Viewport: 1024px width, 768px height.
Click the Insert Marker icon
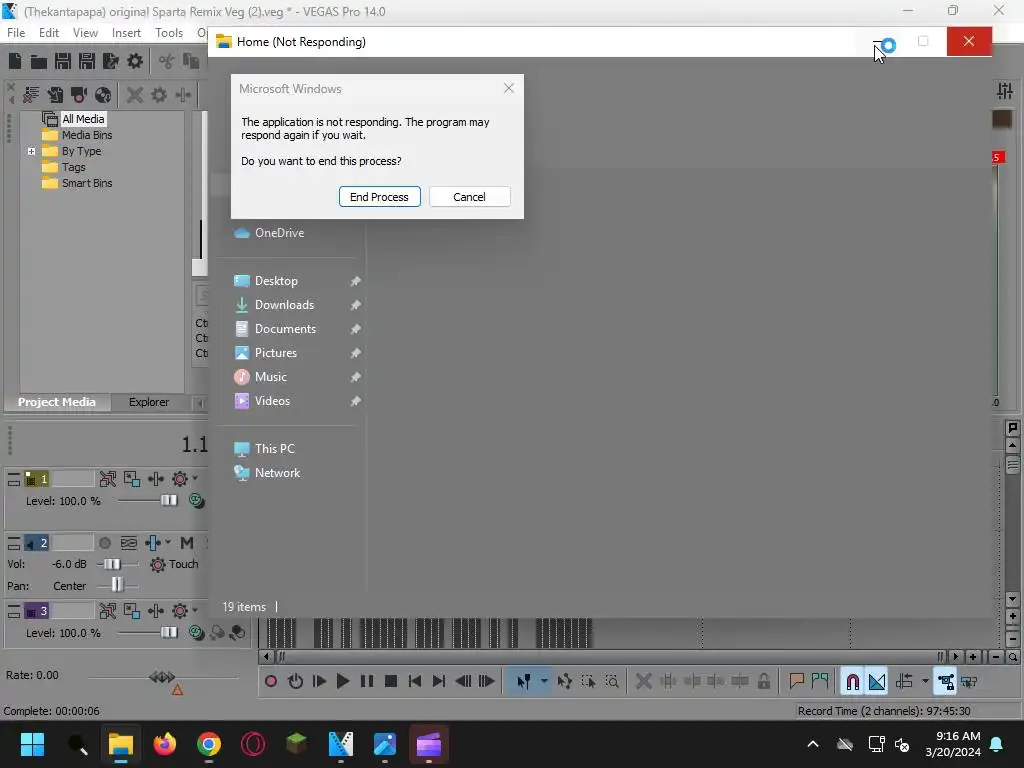click(796, 681)
